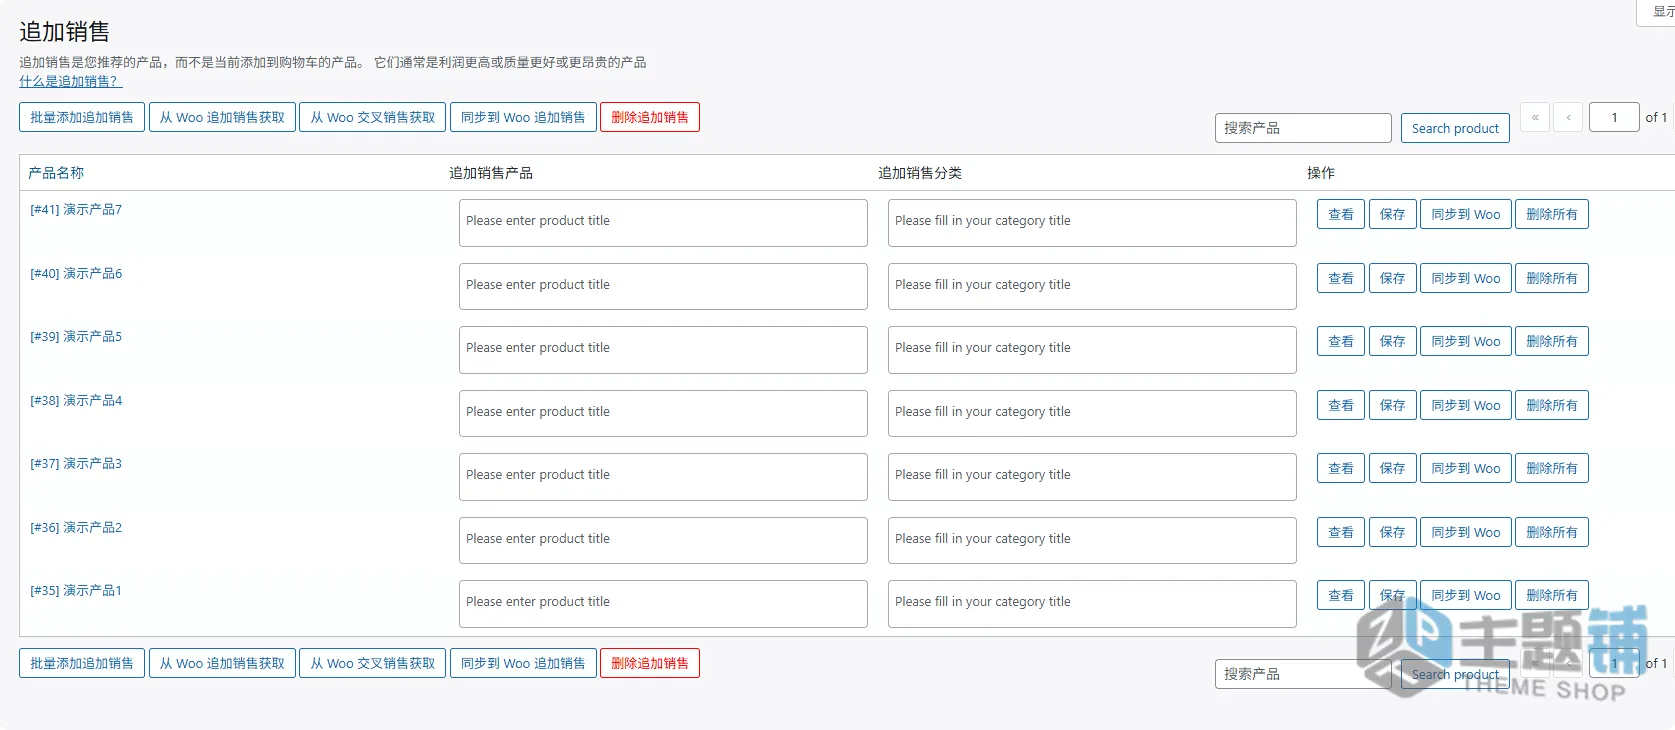Click category title field for 演示产品7
Screen dimensions: 1675x730
(x=1092, y=223)
